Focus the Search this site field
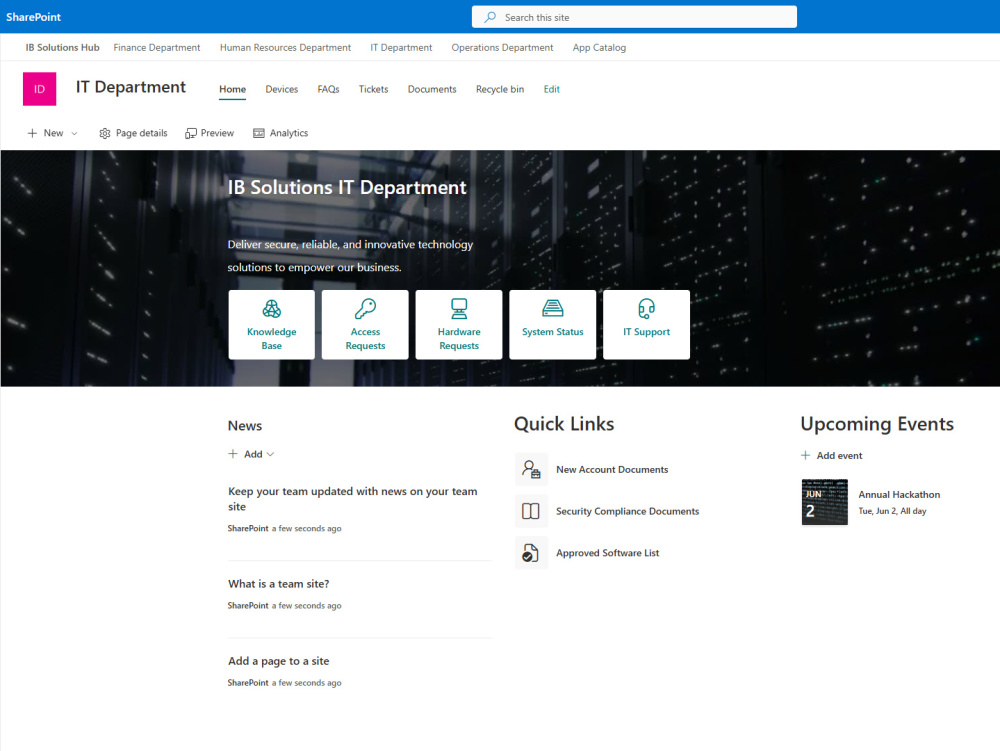This screenshot has height=751, width=1000. pos(634,17)
